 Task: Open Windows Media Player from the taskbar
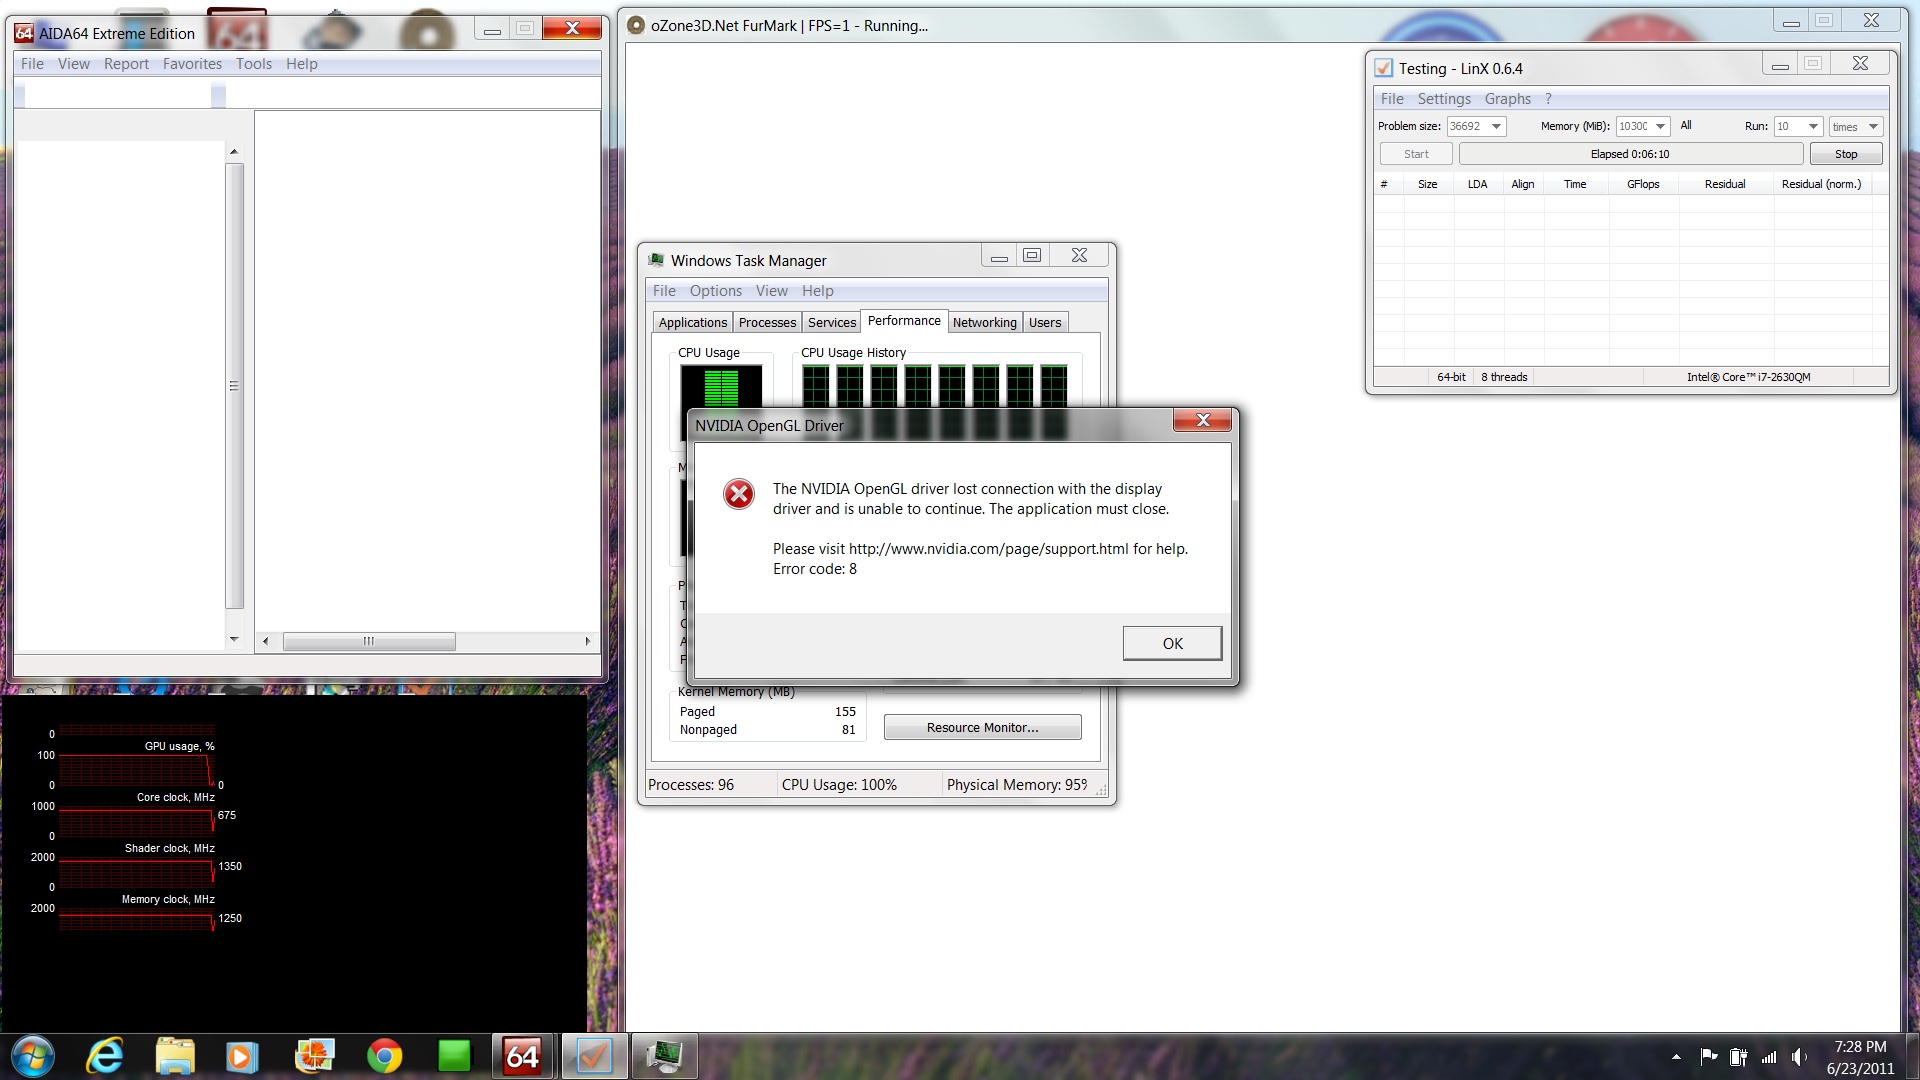(x=242, y=1056)
